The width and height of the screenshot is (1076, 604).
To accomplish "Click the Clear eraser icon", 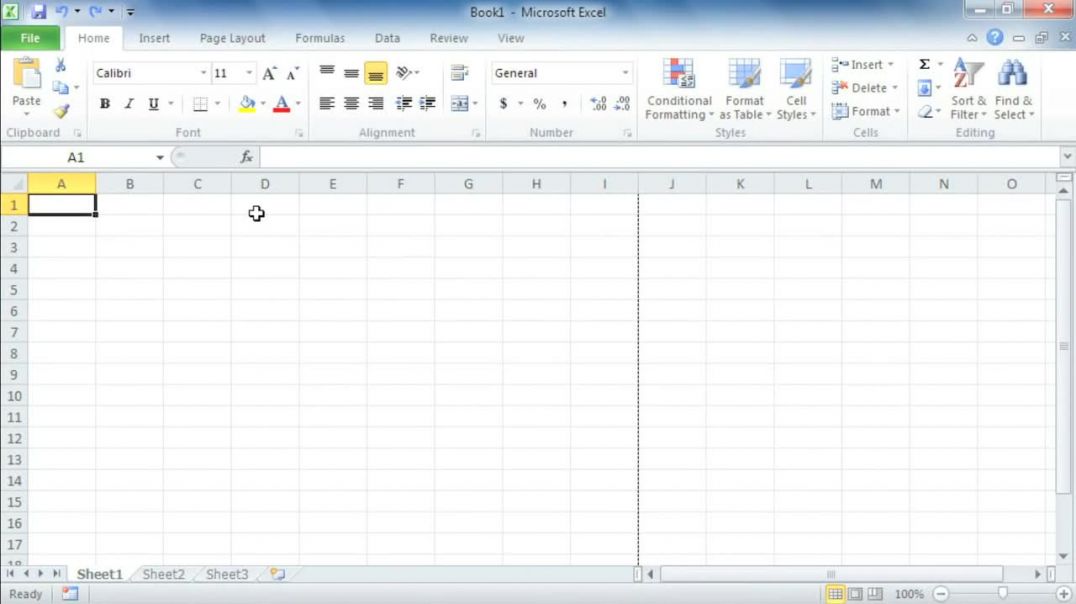I will pyautogui.click(x=925, y=111).
